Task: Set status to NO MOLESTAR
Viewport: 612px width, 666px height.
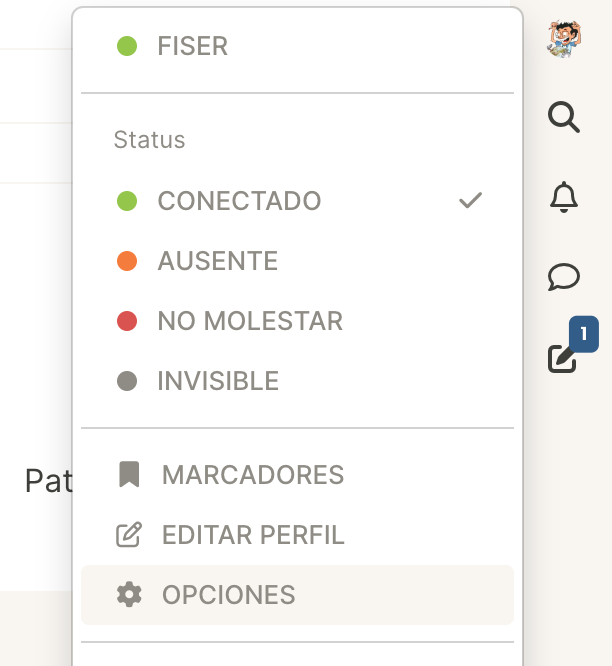Action: [250, 321]
